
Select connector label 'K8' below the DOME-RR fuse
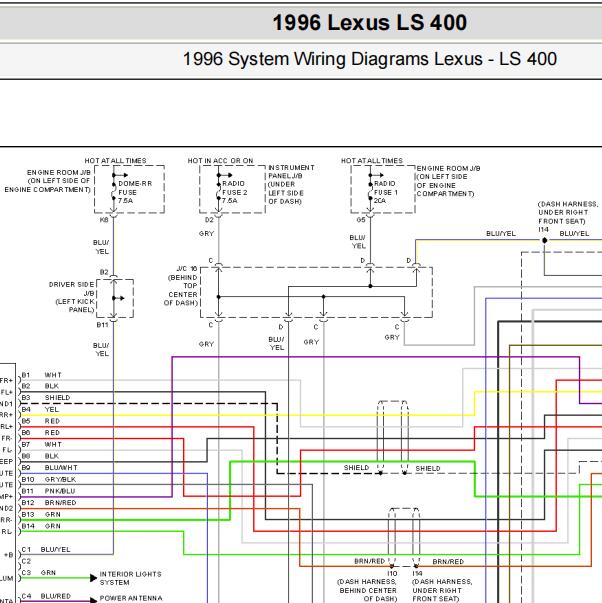coord(104,220)
